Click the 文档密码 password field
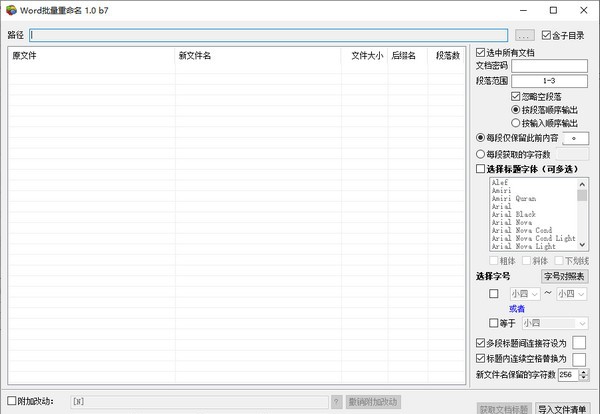The height and width of the screenshot is (414, 600). point(549,66)
